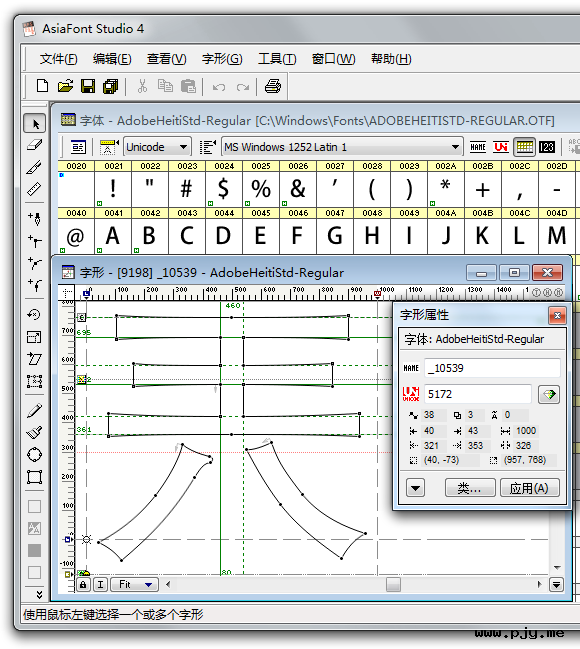This screenshot has width=580, height=649.
Task: Click the Redo arrow icon
Action: (x=243, y=87)
